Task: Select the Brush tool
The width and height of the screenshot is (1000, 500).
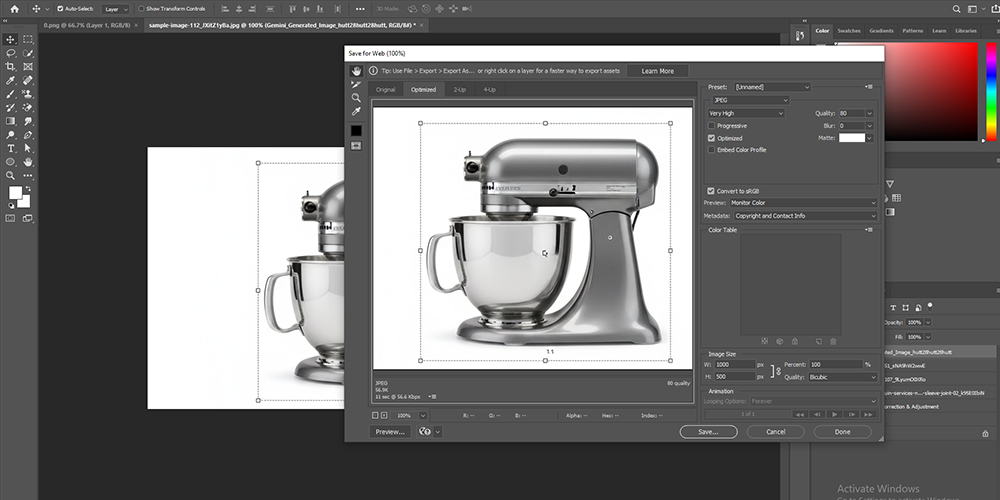Action: (10, 94)
